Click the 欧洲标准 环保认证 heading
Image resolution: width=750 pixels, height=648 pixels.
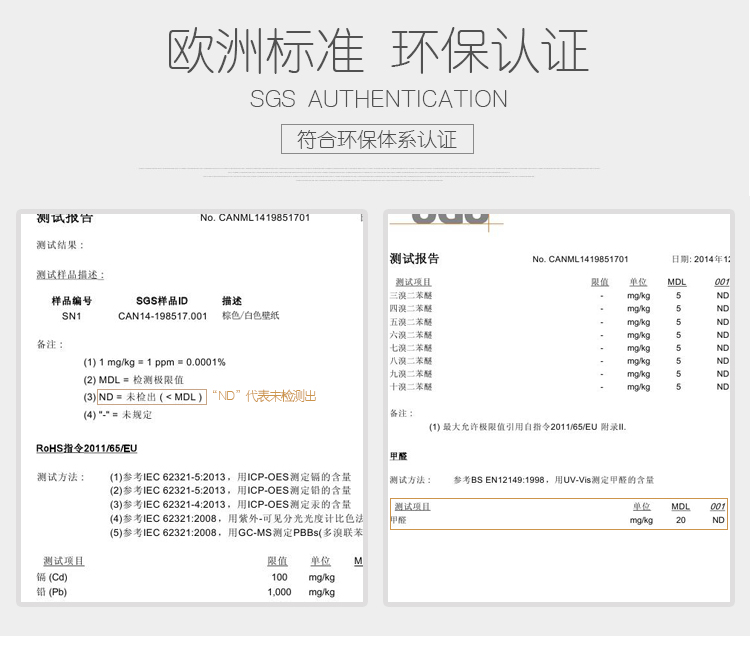[377, 51]
